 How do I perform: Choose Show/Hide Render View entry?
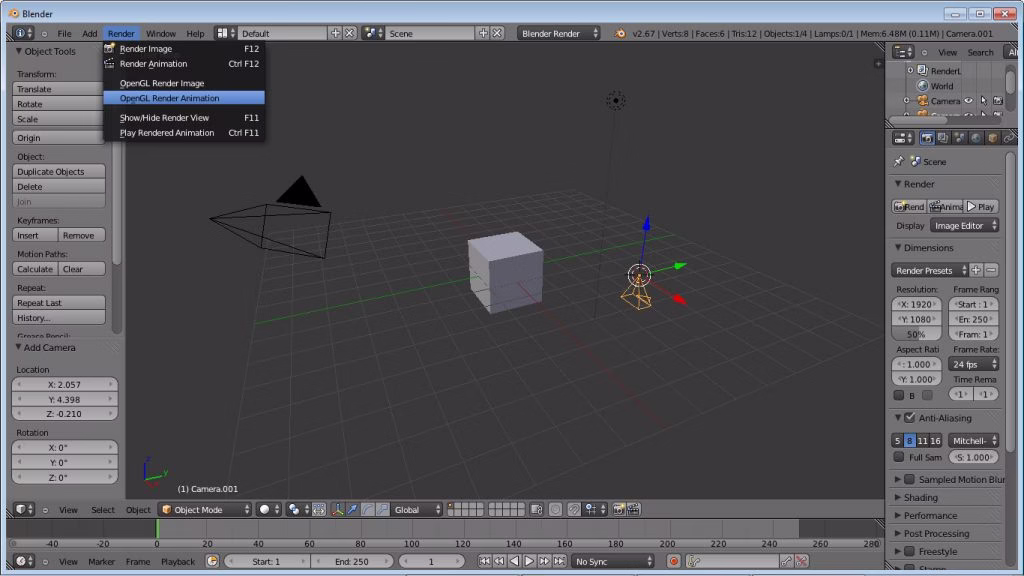184,118
